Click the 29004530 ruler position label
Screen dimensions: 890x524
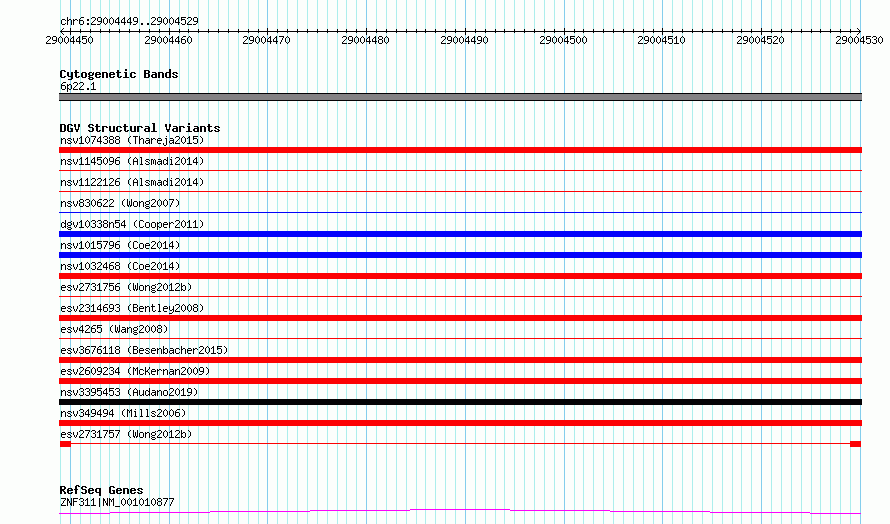click(859, 40)
